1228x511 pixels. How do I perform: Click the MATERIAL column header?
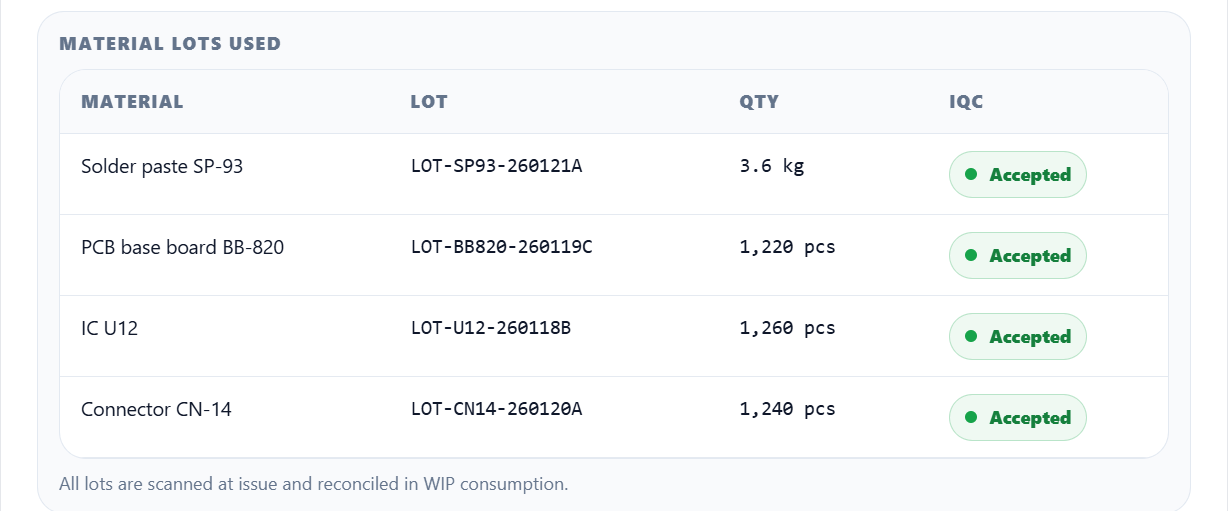(x=132, y=102)
